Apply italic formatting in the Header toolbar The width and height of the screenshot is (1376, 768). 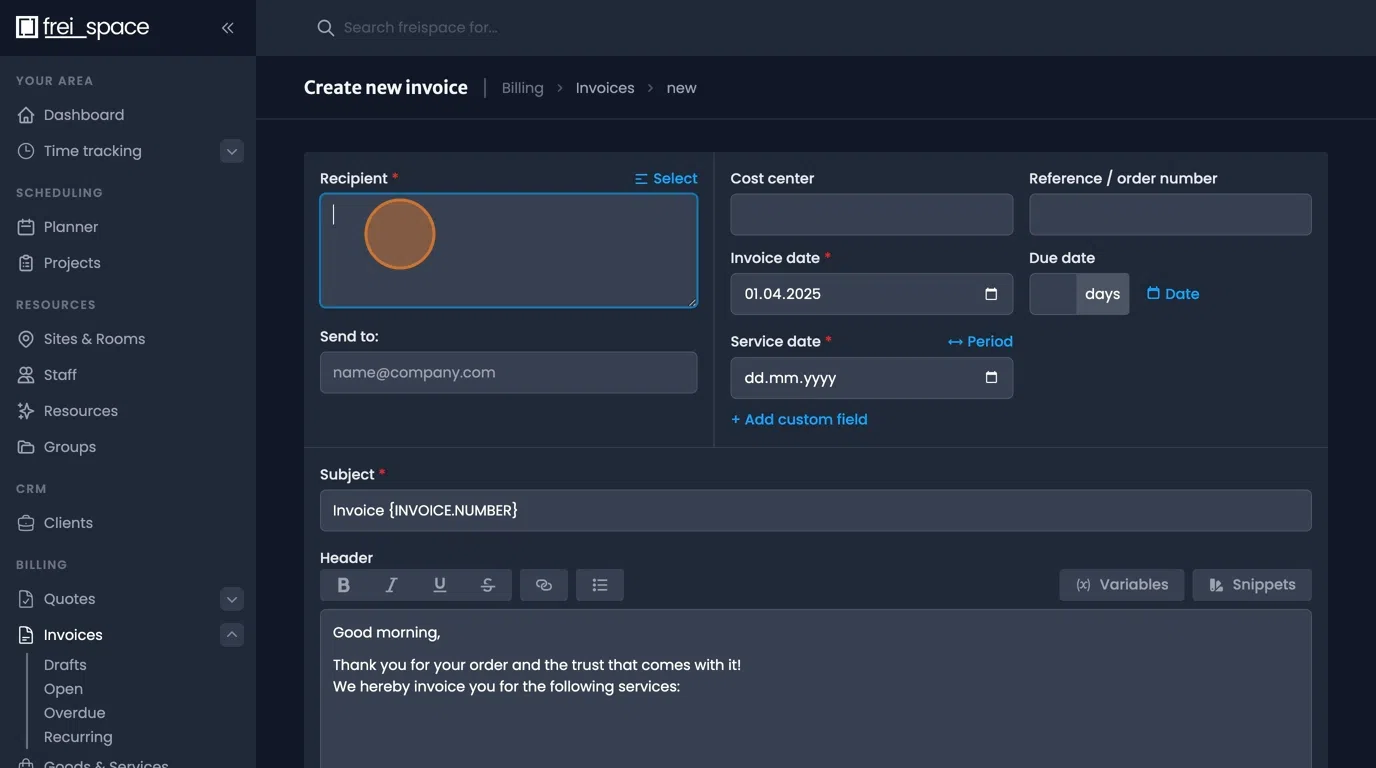point(391,584)
